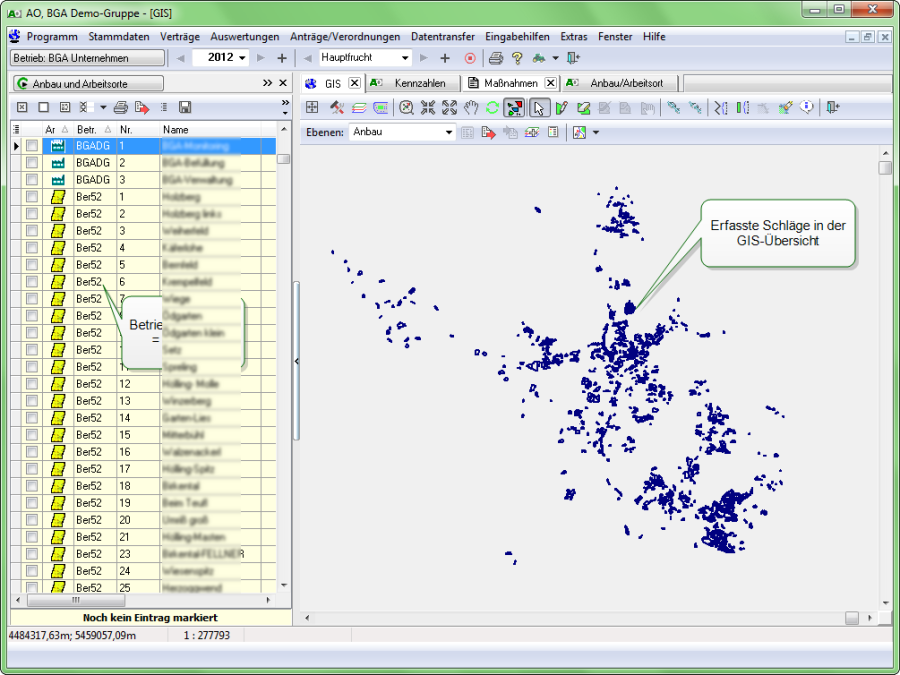This screenshot has height=675, width=900.
Task: Click the Anbau und Arbeitsorte button
Action: tap(88, 83)
